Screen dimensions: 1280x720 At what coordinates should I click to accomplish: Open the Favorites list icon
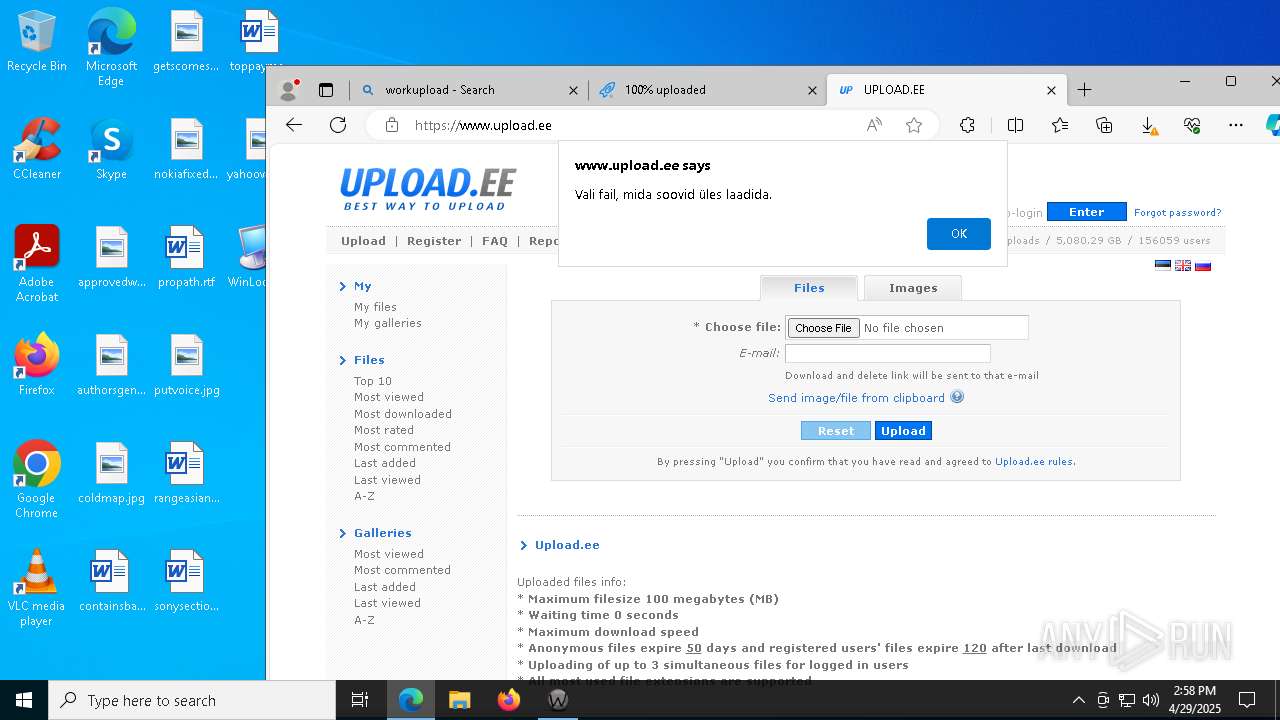tap(1060, 125)
